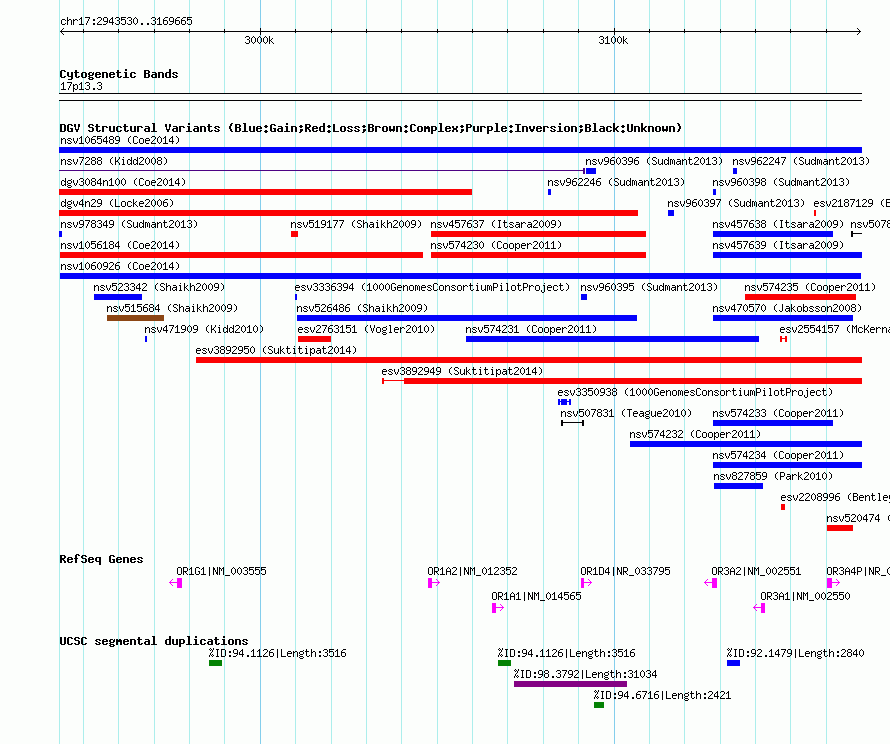Click the DGV Structural Variants track title

click(x=370, y=128)
